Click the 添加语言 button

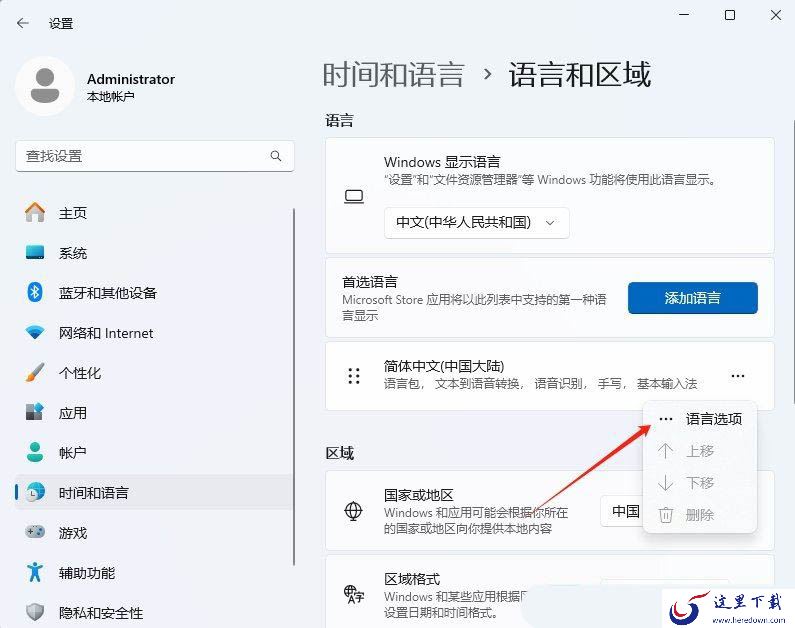pos(693,298)
